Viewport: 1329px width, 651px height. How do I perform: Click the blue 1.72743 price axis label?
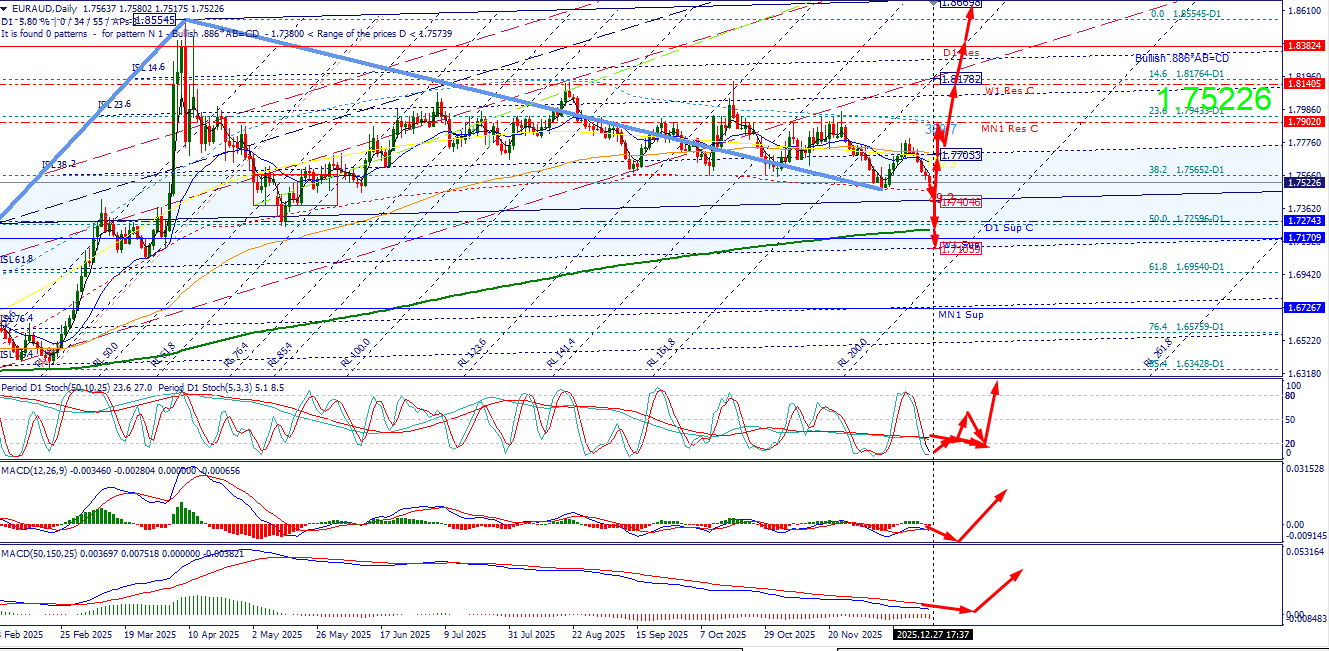[1305, 221]
